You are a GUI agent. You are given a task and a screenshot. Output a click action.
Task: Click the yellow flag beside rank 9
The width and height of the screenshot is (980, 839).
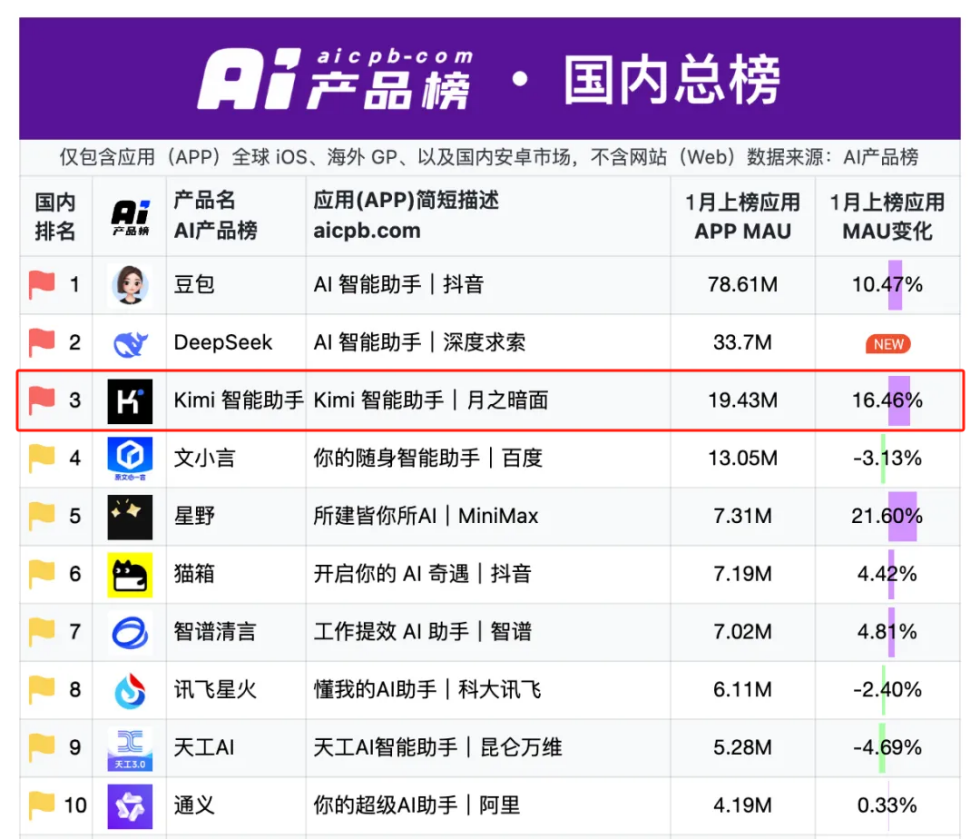pyautogui.click(x=42, y=747)
